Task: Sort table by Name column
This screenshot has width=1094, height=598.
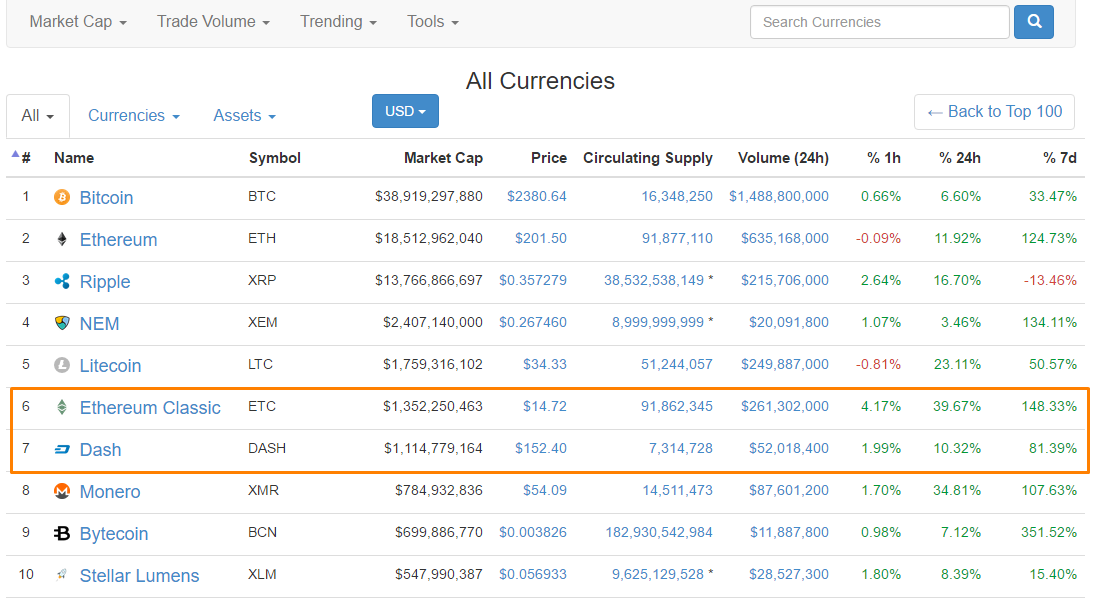Action: click(74, 158)
